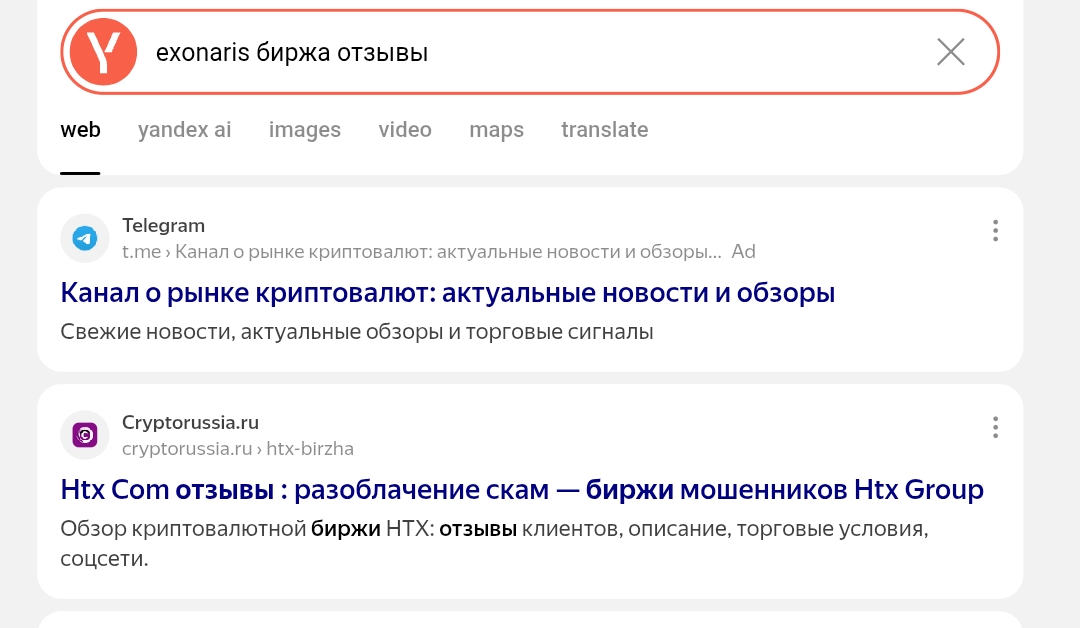Open the Htx Com отзывы article on Cryptorussia

point(522,489)
